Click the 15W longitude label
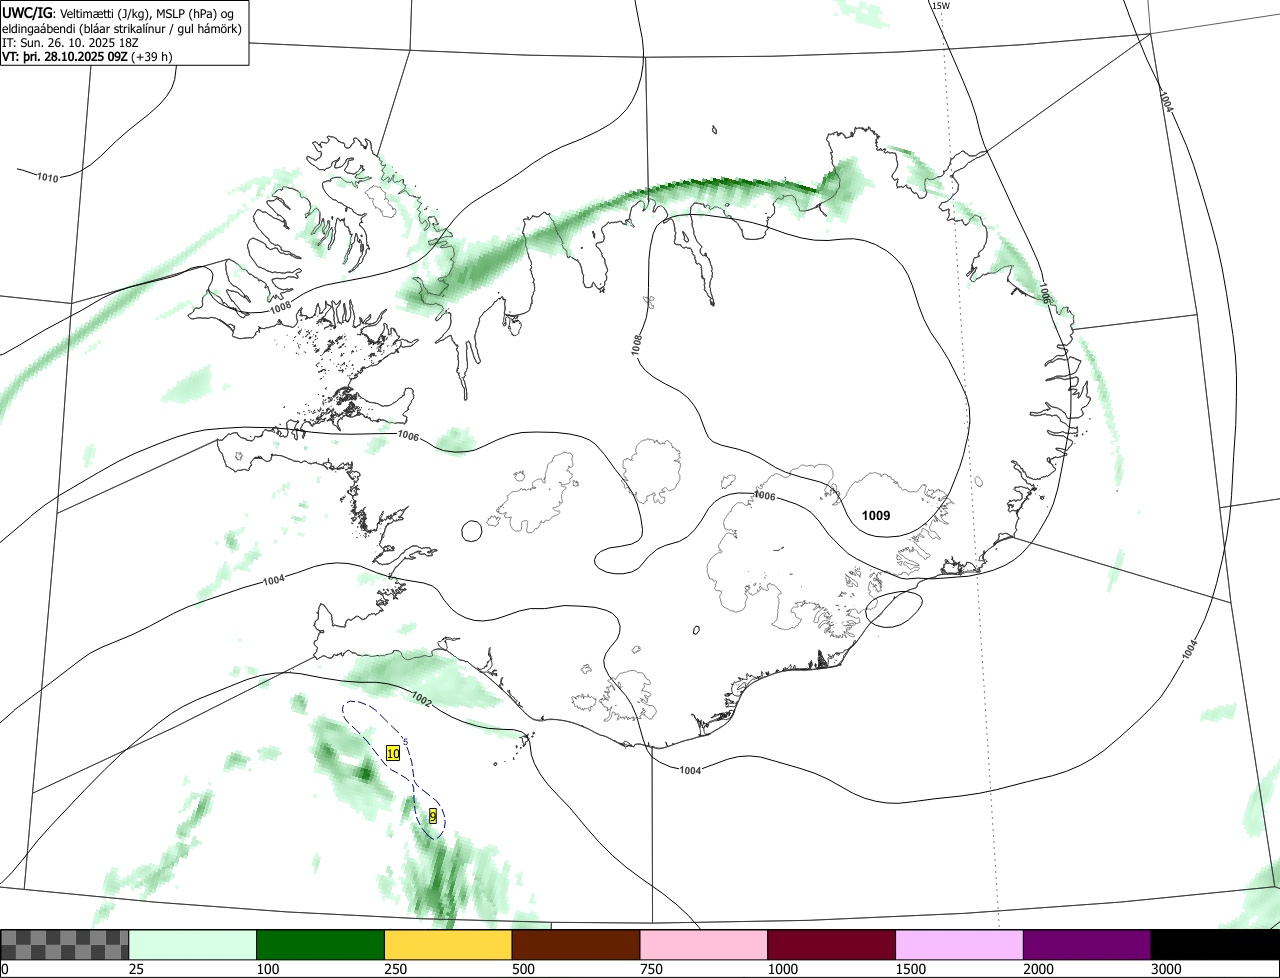Image resolution: width=1280 pixels, height=978 pixels. tap(940, 6)
